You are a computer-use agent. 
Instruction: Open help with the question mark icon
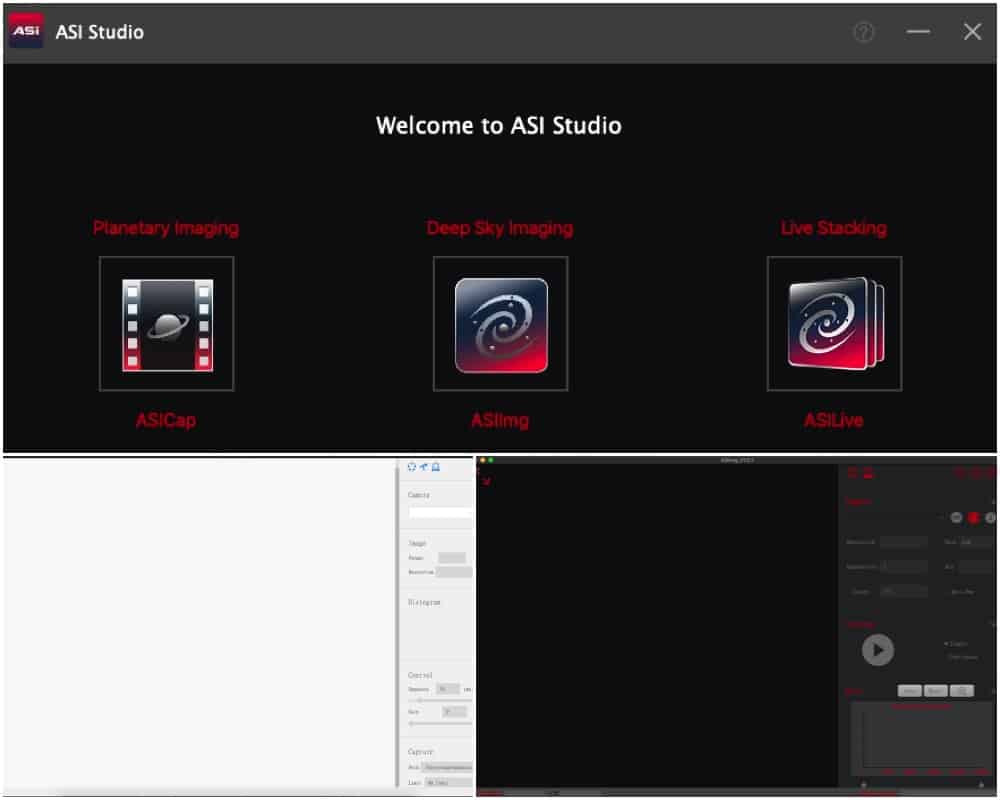[x=864, y=32]
